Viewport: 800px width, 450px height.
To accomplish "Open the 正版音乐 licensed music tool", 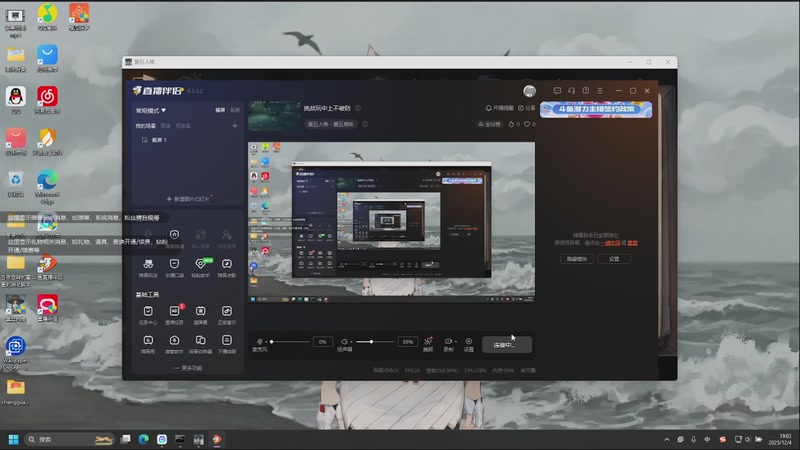I will coord(227,314).
